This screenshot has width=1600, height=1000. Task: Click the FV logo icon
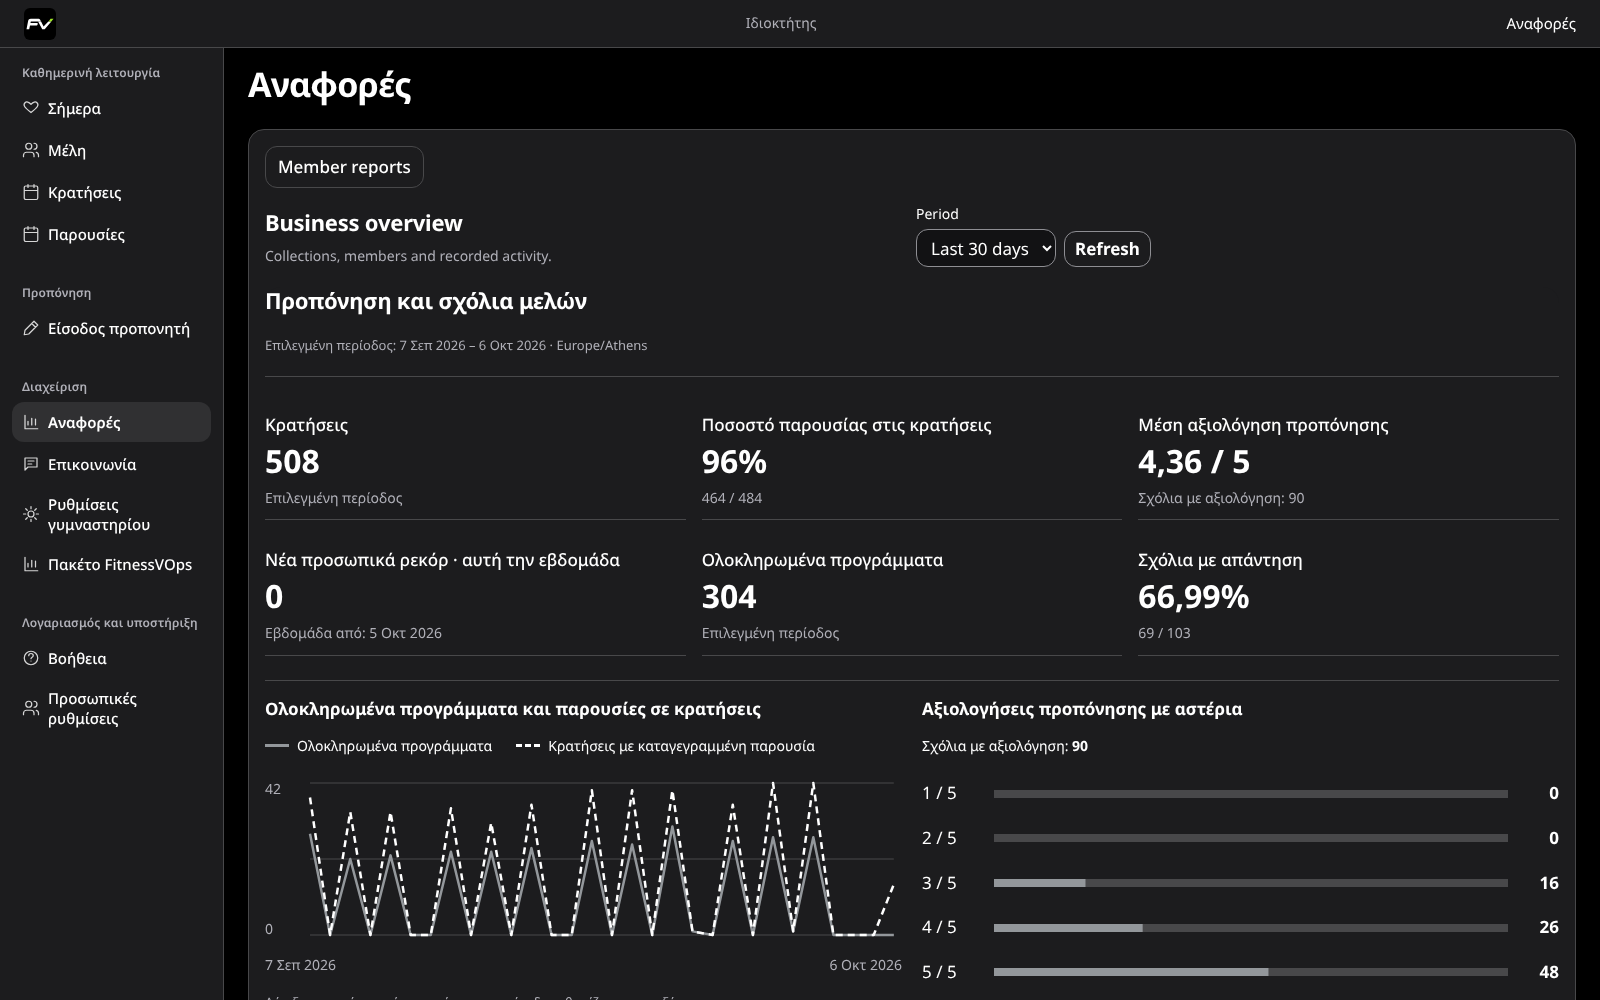pos(40,24)
